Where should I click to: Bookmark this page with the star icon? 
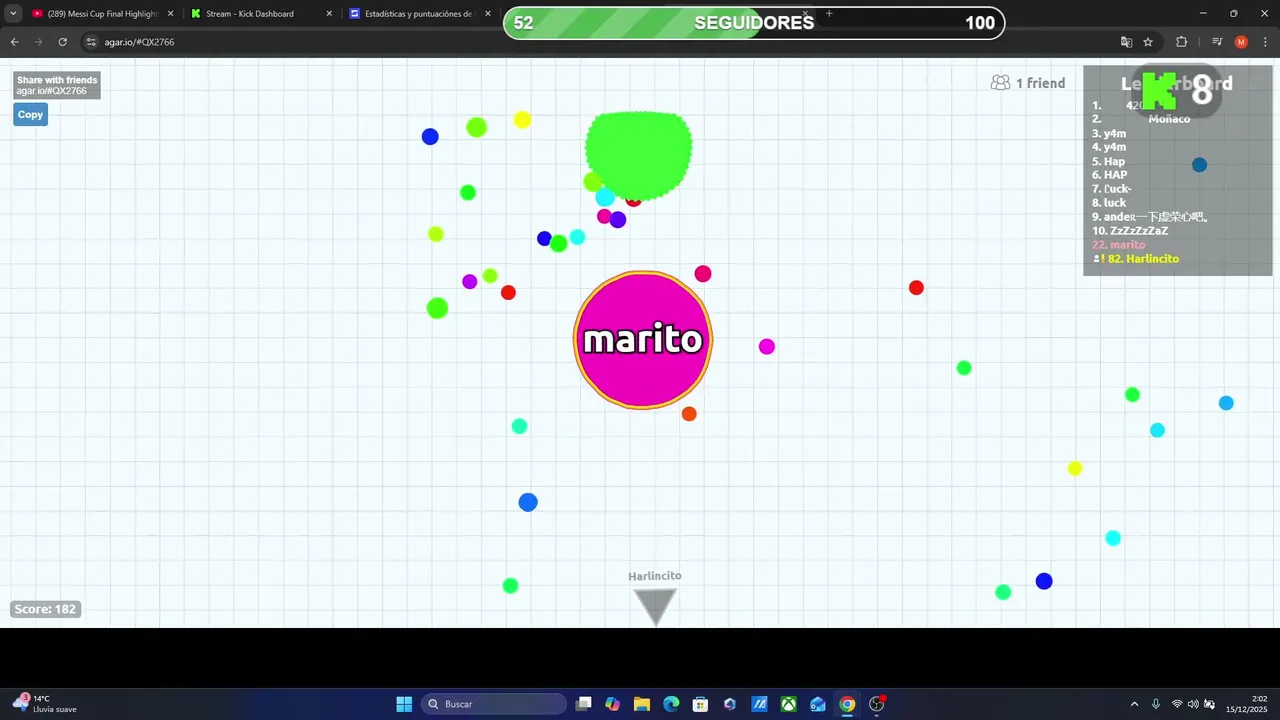[x=1148, y=42]
